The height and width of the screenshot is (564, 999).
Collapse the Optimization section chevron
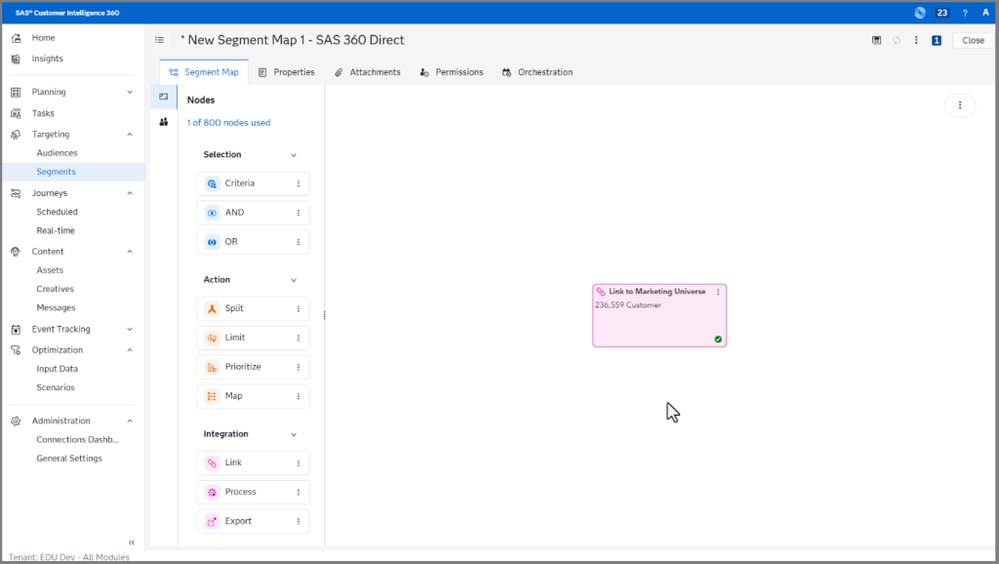click(129, 350)
